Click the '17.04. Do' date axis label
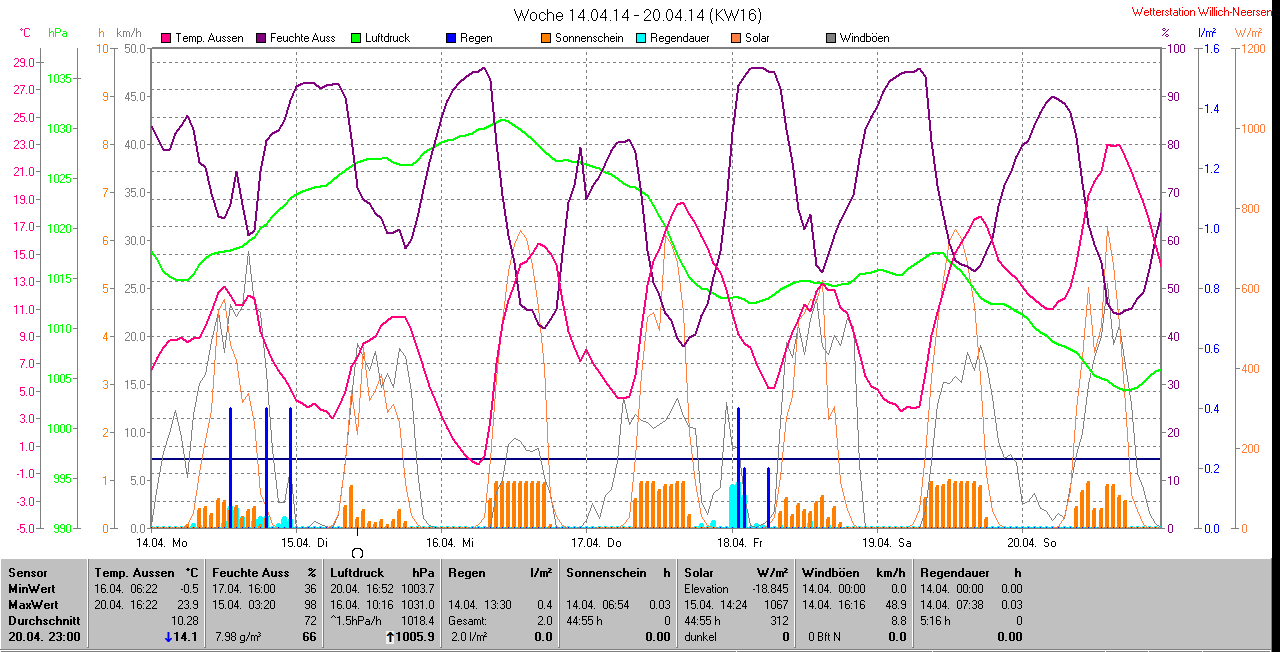 click(x=595, y=543)
